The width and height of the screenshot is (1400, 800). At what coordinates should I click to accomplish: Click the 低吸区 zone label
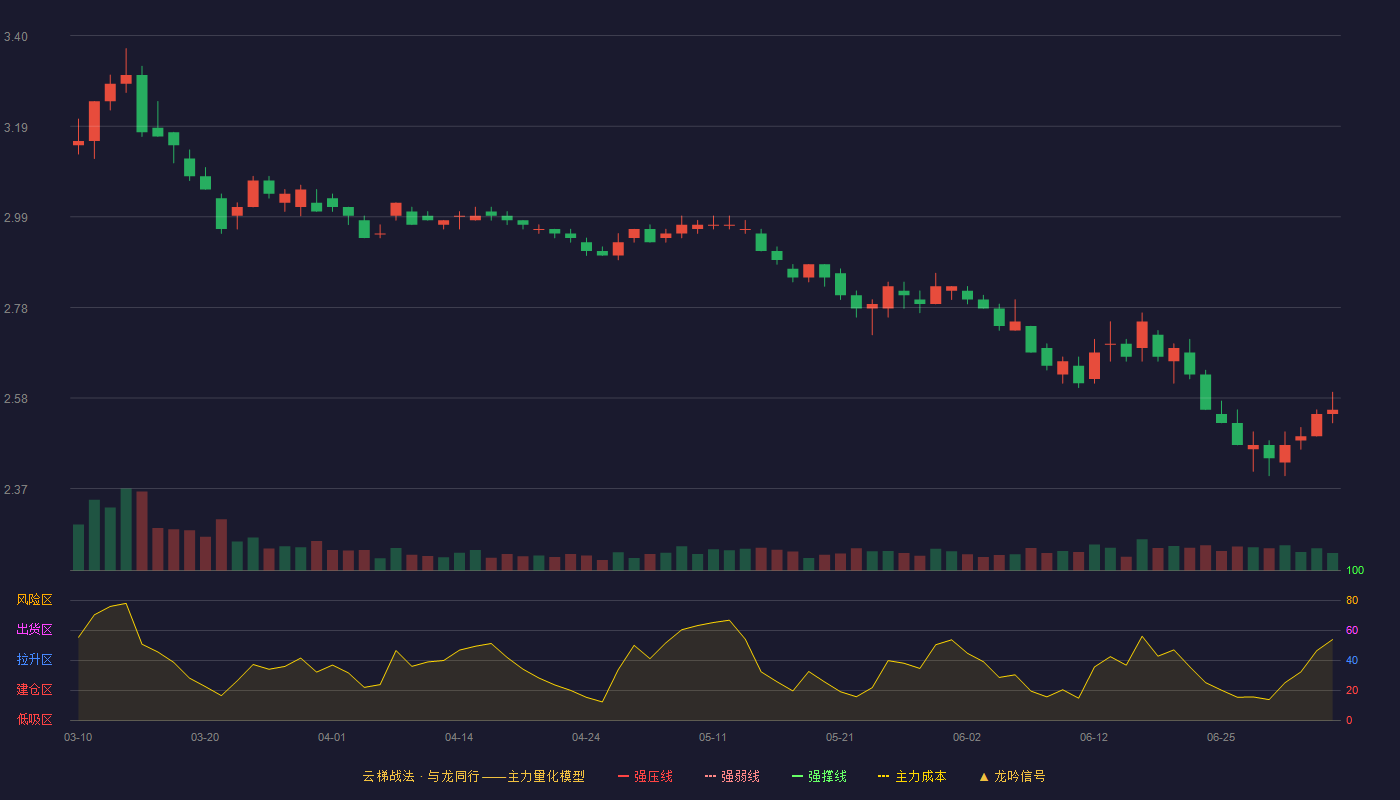coord(35,719)
